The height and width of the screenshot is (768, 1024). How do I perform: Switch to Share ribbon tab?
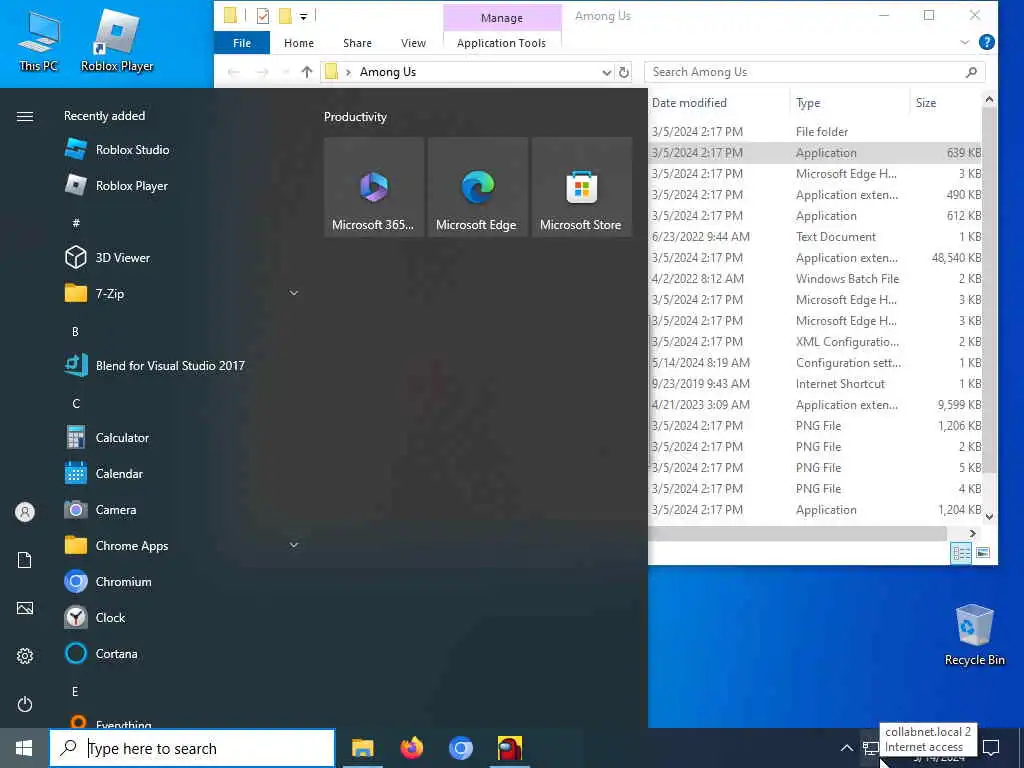tap(357, 42)
